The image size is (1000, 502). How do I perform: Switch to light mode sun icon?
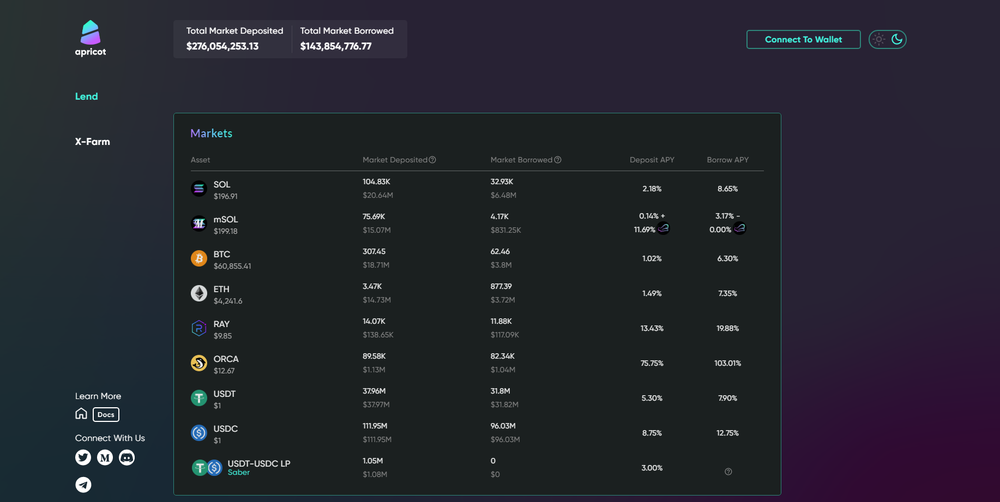pyautogui.click(x=879, y=40)
